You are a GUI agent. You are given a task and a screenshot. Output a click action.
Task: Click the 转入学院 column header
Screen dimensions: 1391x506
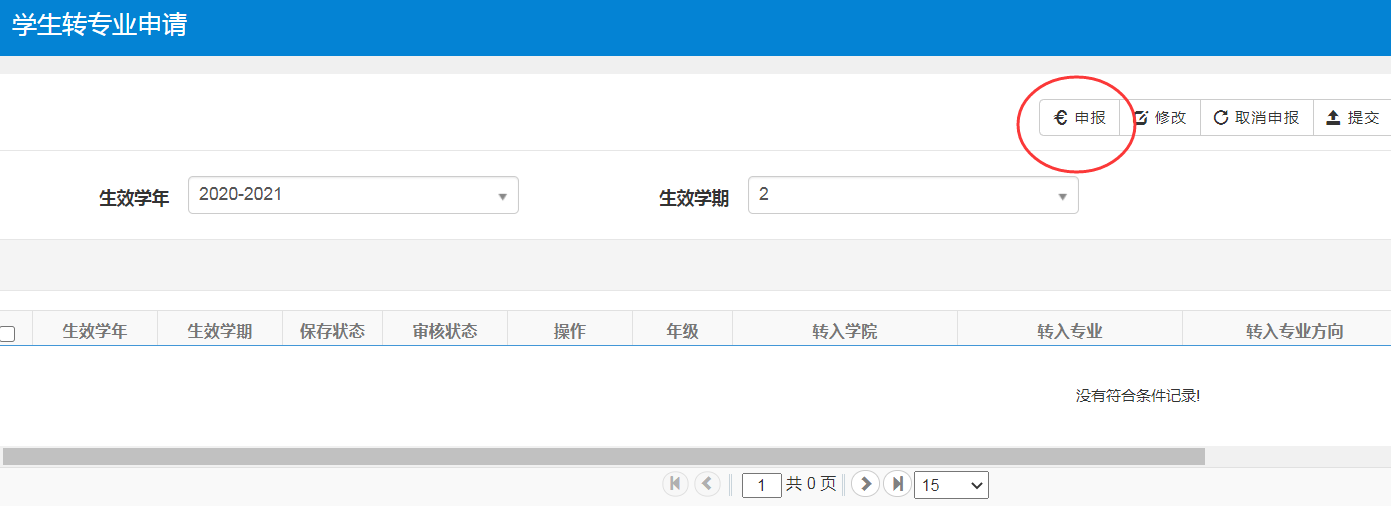(x=845, y=331)
